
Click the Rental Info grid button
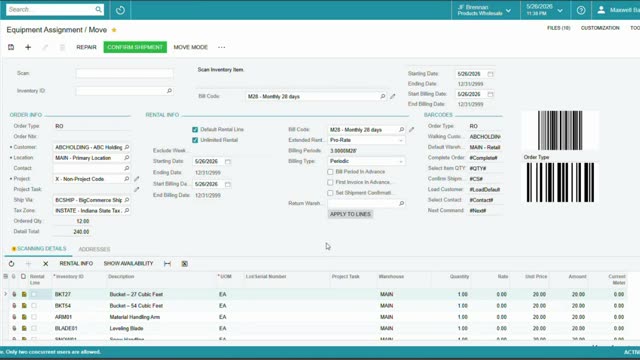pyautogui.click(x=76, y=264)
